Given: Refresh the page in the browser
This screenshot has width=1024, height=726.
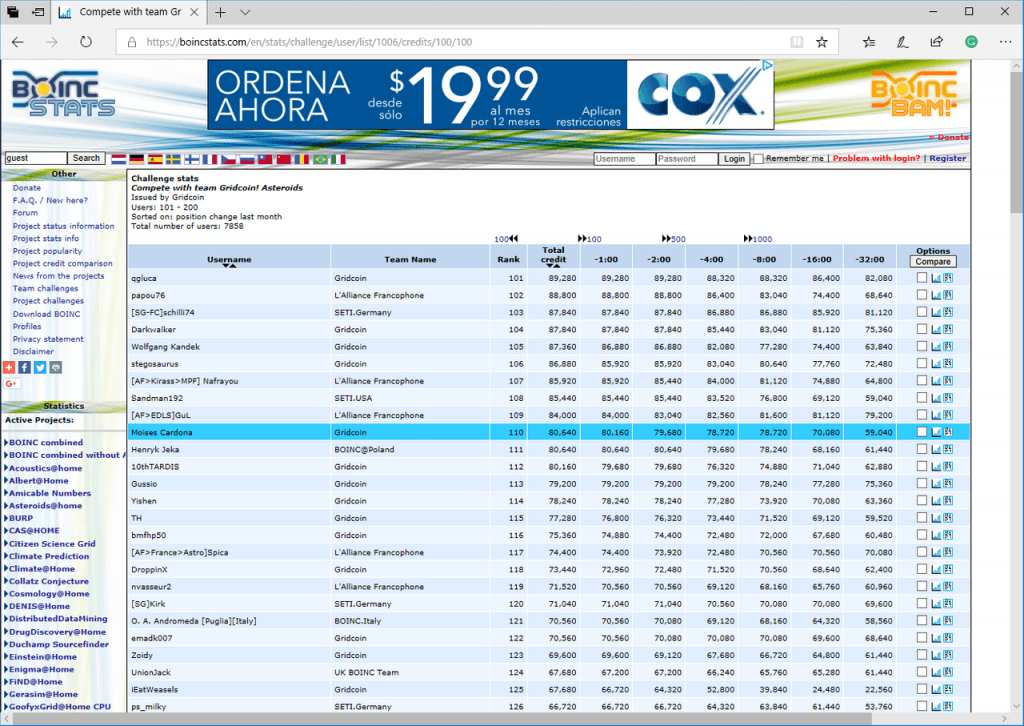Looking at the screenshot, I should [x=86, y=42].
